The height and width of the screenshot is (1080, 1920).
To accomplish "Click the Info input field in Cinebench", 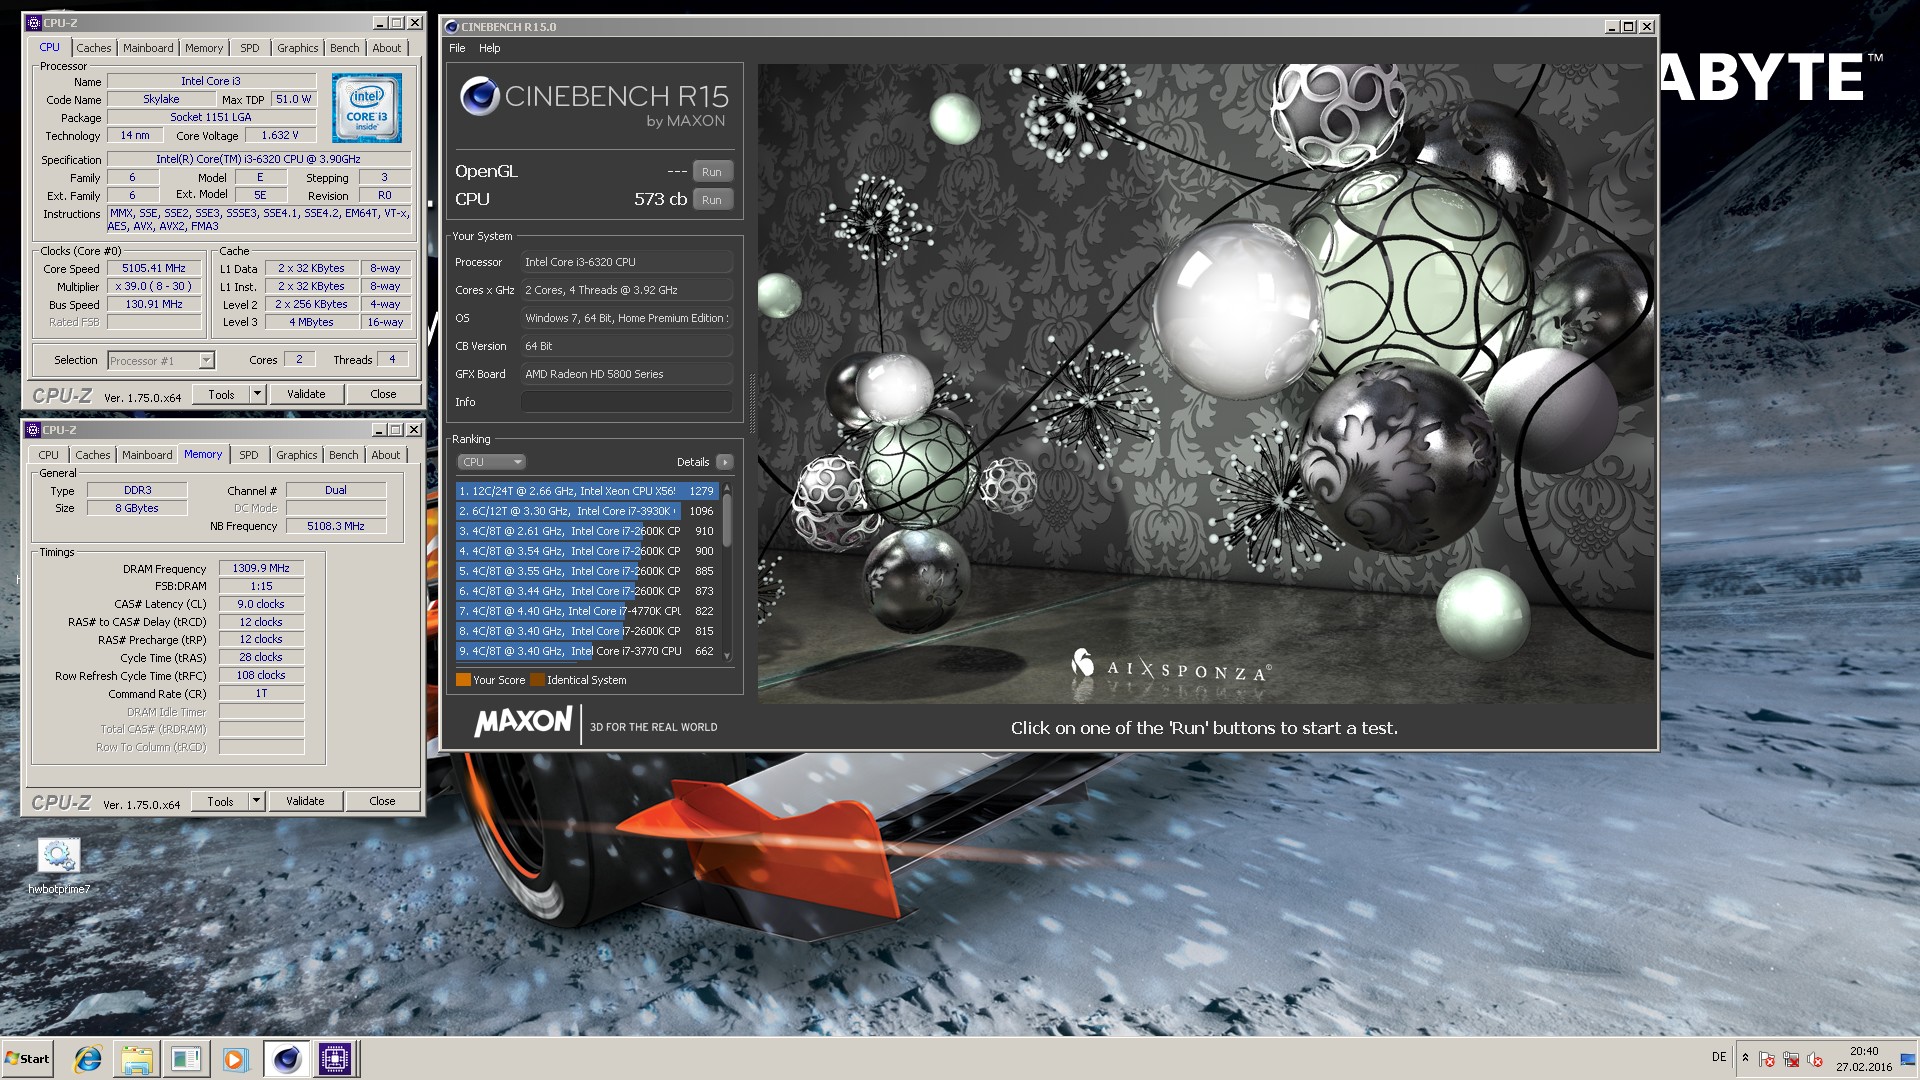I will [626, 402].
